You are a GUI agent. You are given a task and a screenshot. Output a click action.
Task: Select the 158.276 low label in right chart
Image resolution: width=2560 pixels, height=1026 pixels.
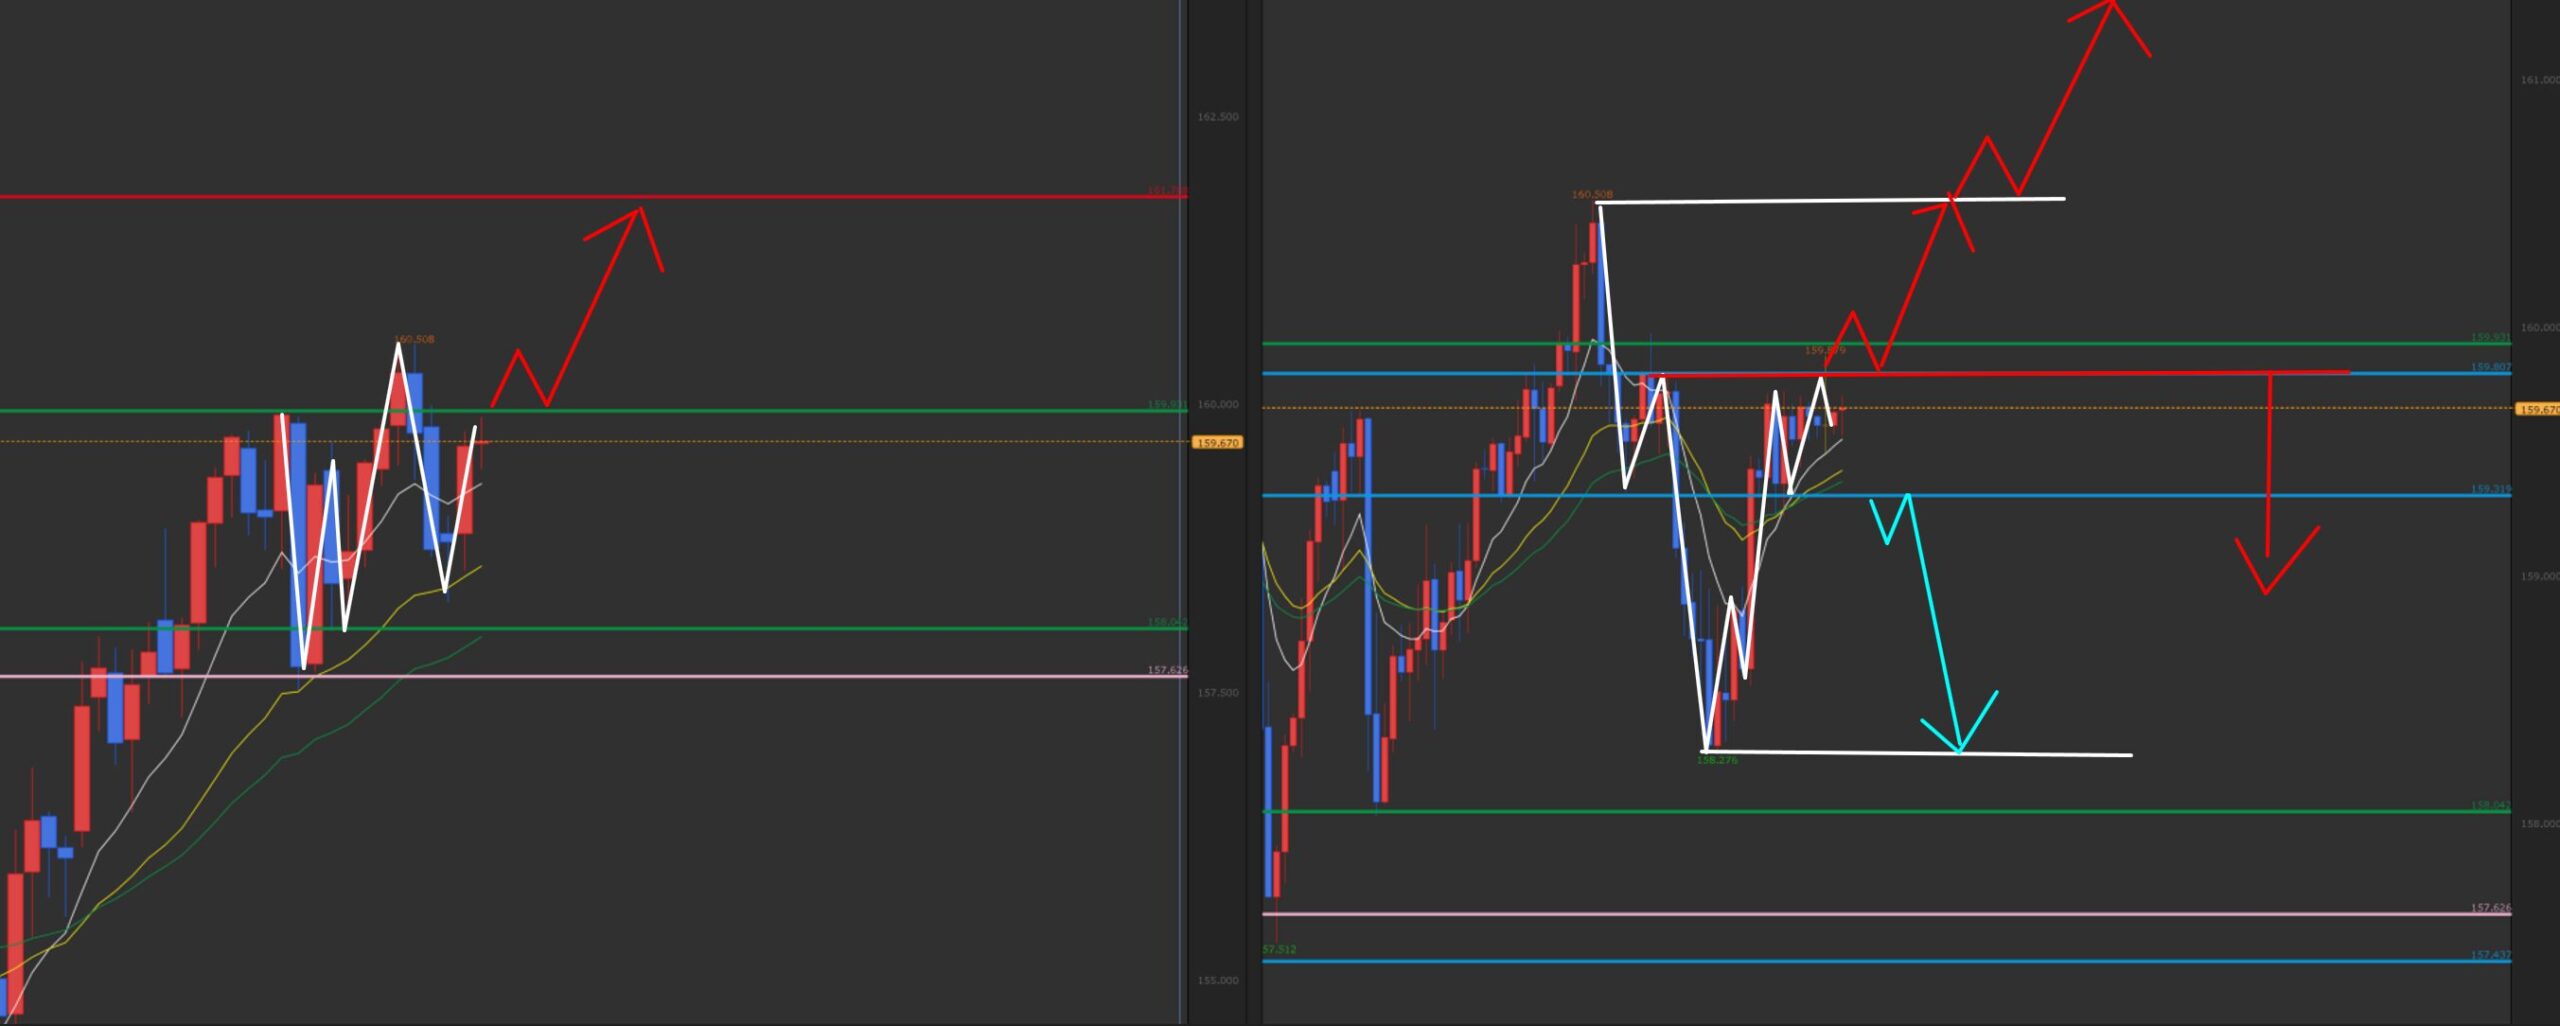point(1717,760)
